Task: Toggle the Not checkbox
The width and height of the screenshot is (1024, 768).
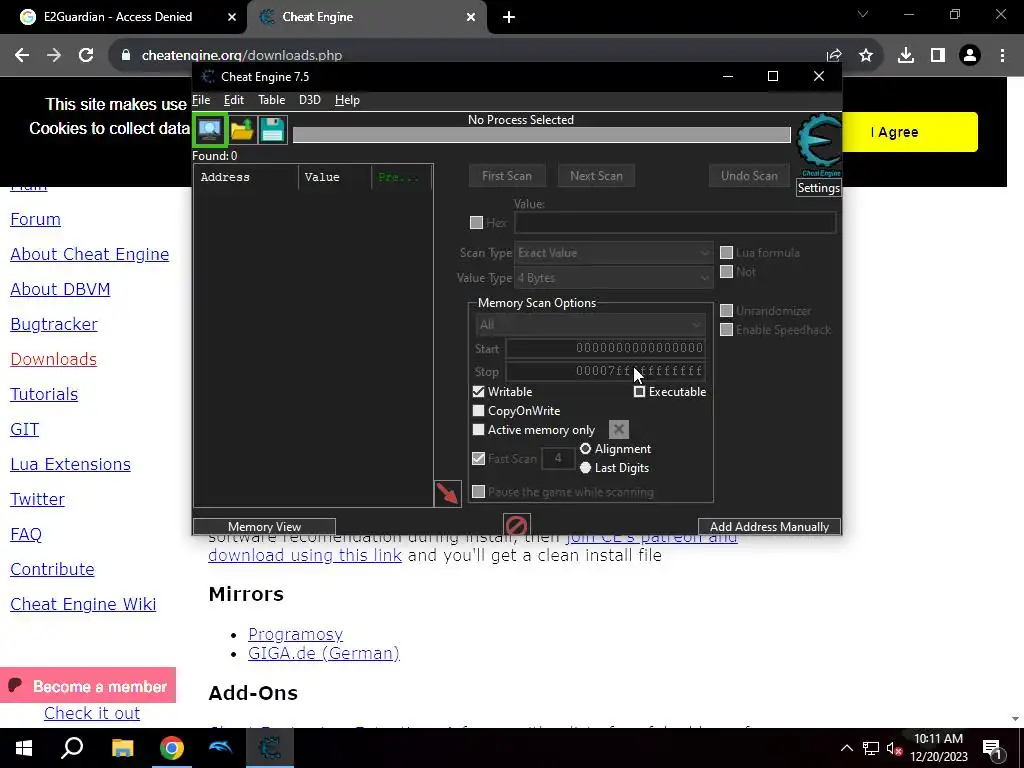Action: click(x=726, y=272)
